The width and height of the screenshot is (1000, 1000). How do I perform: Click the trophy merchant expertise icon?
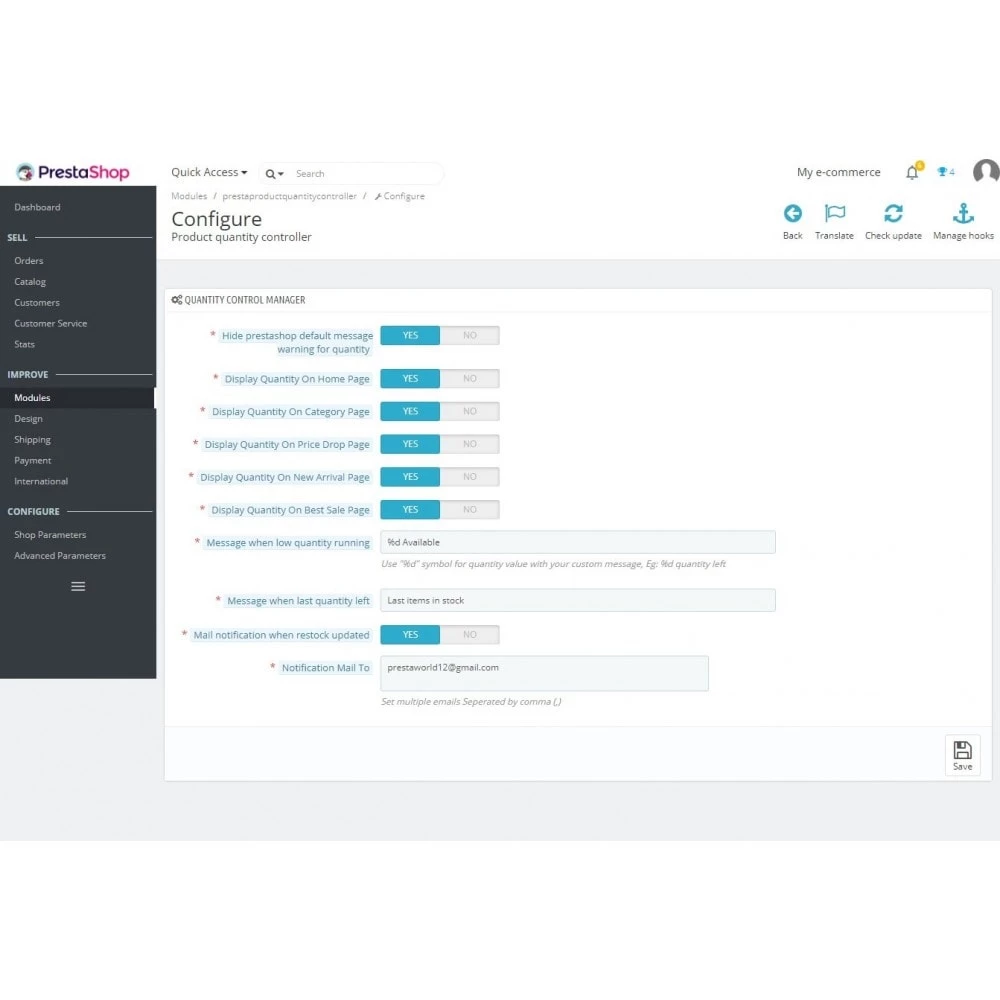pyautogui.click(x=942, y=172)
